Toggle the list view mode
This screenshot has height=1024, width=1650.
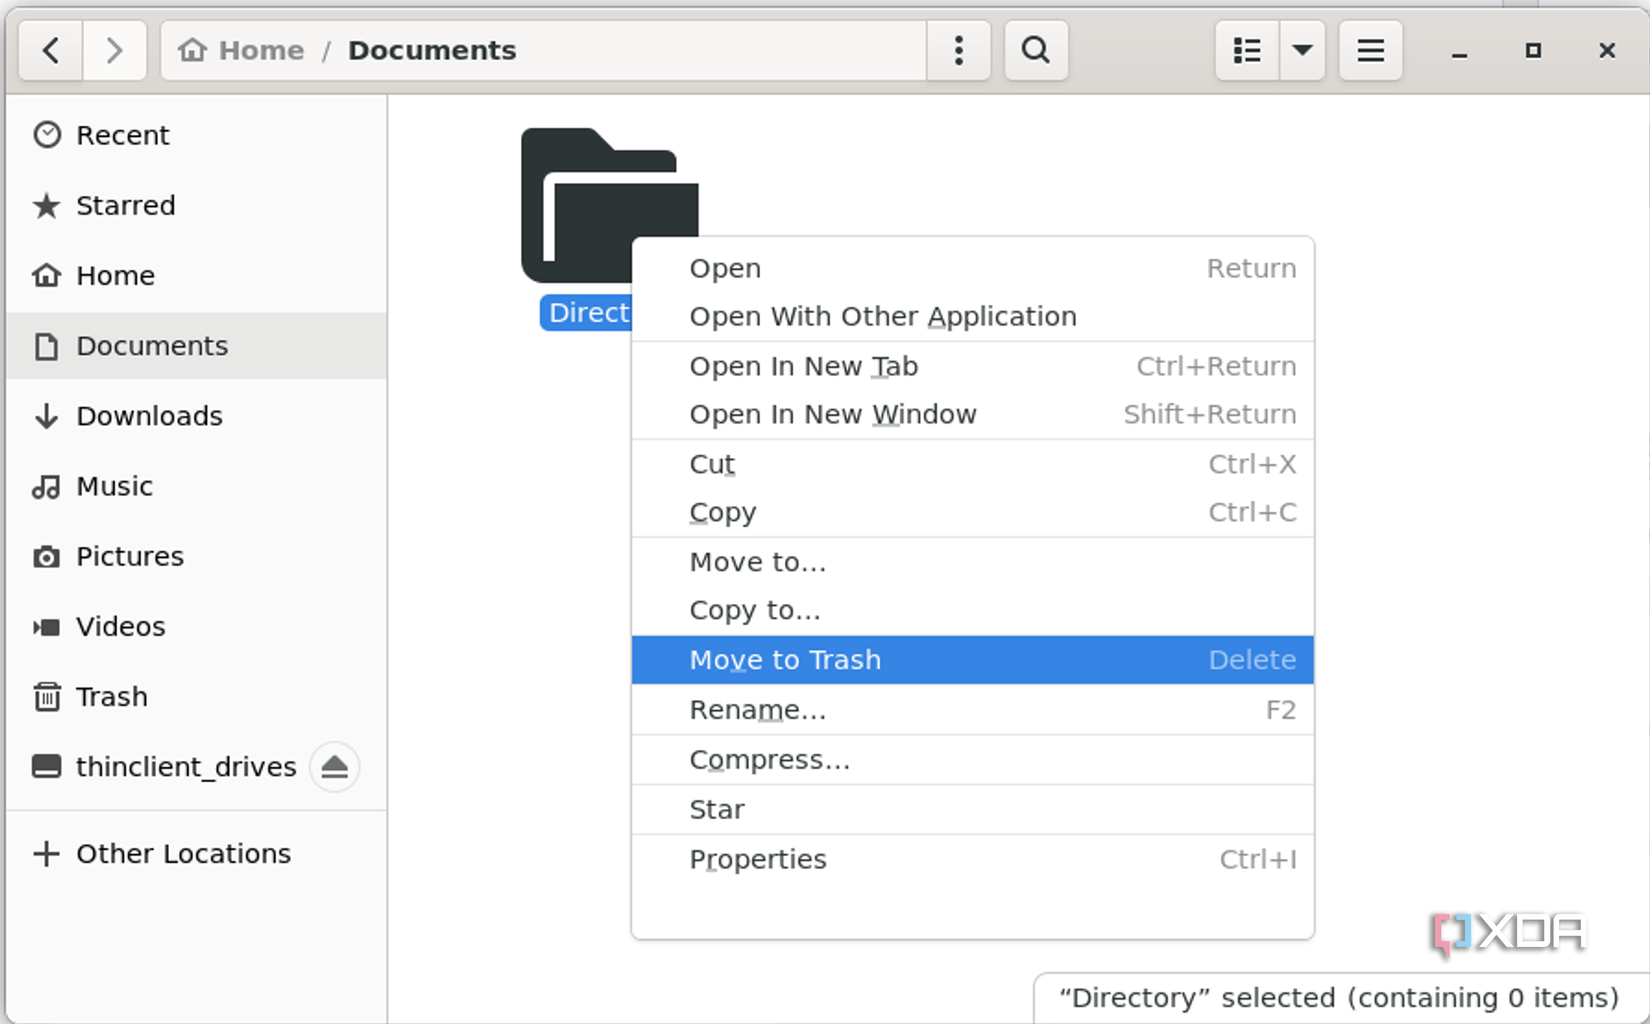click(1245, 50)
